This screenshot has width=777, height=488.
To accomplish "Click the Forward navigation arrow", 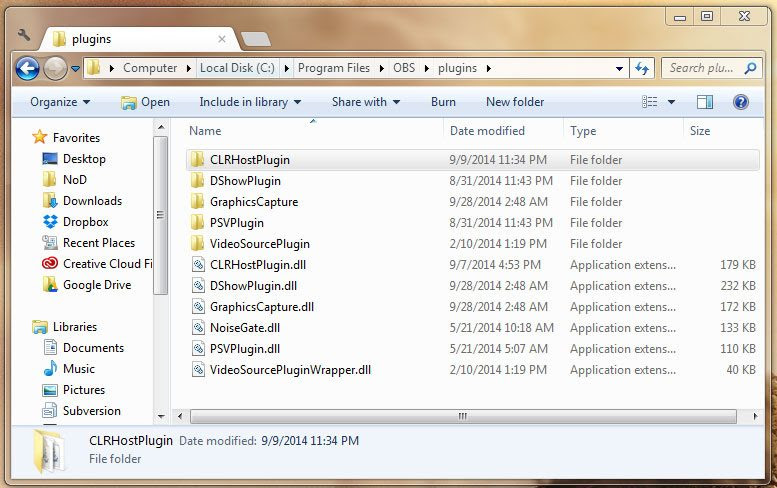I will [x=55, y=69].
